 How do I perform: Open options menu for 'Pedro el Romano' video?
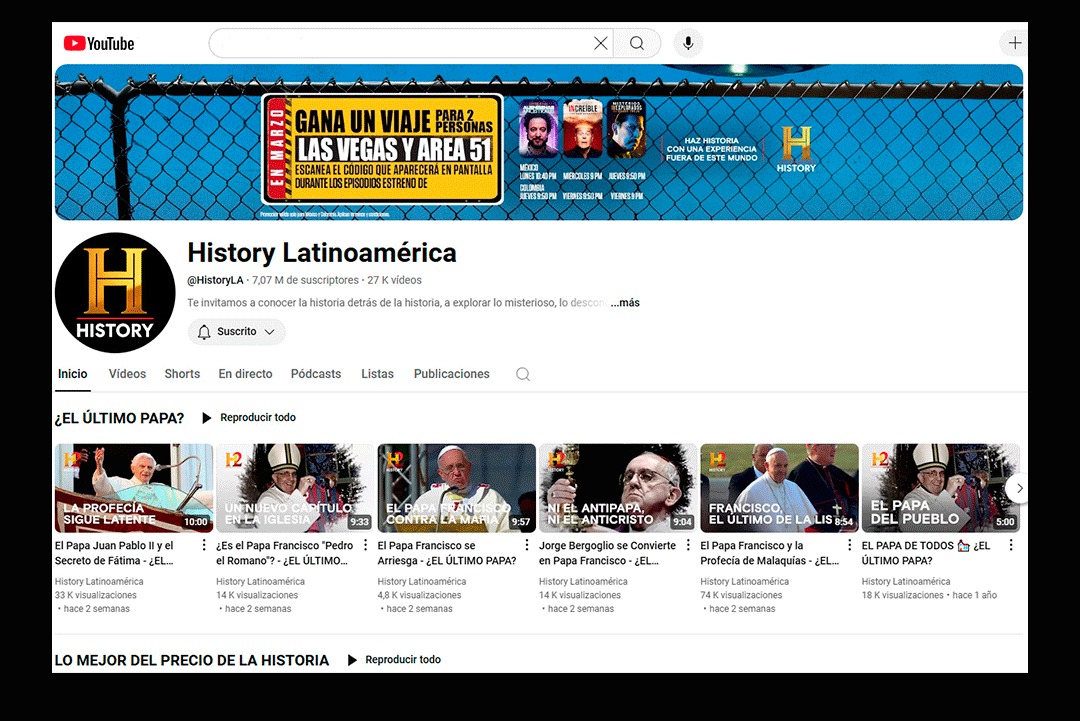(365, 545)
